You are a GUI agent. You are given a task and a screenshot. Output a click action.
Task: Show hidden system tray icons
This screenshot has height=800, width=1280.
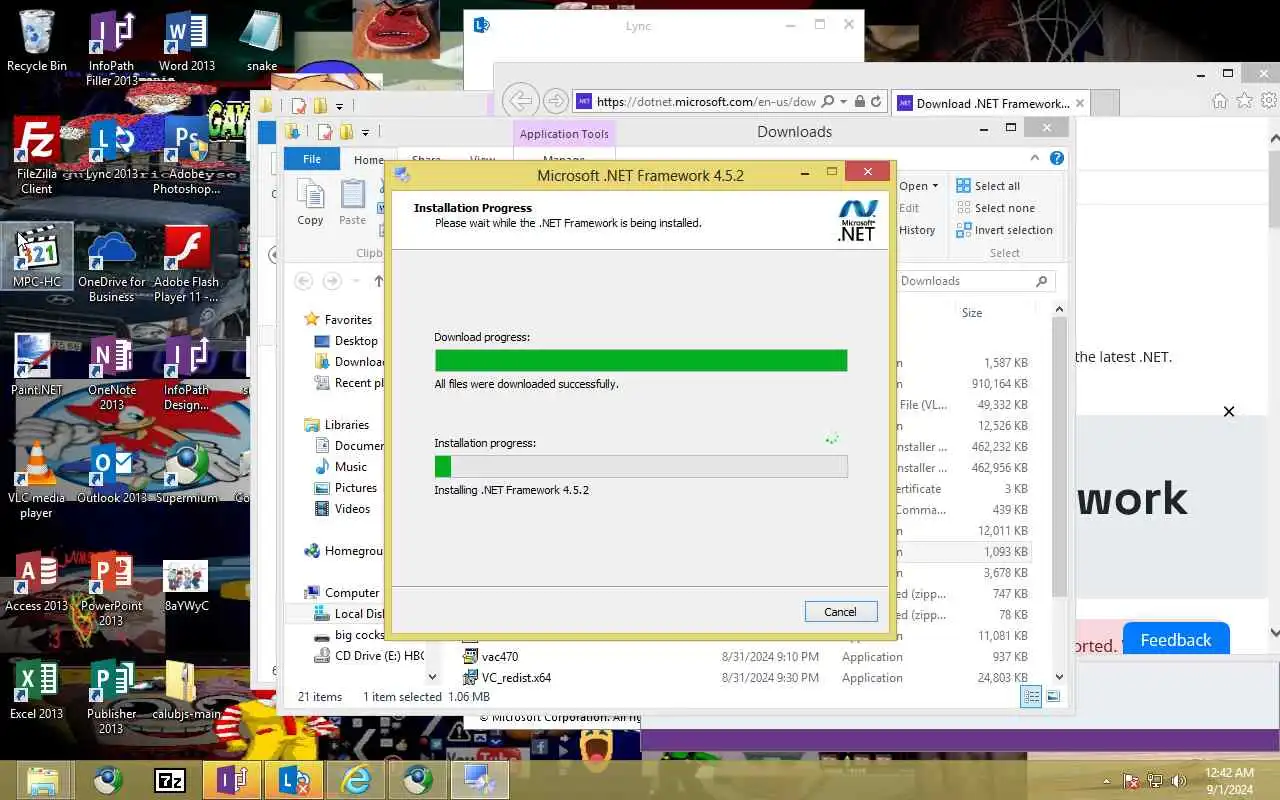(x=1106, y=781)
